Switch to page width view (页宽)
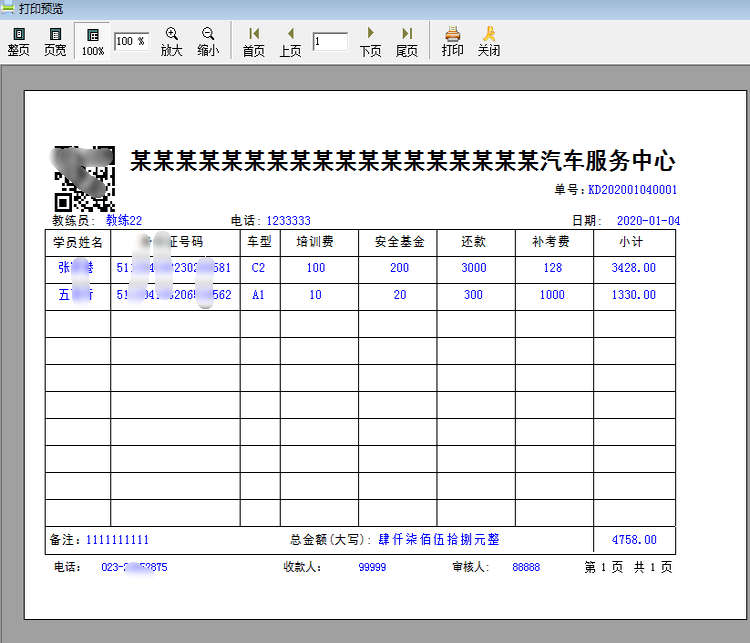 click(x=55, y=42)
